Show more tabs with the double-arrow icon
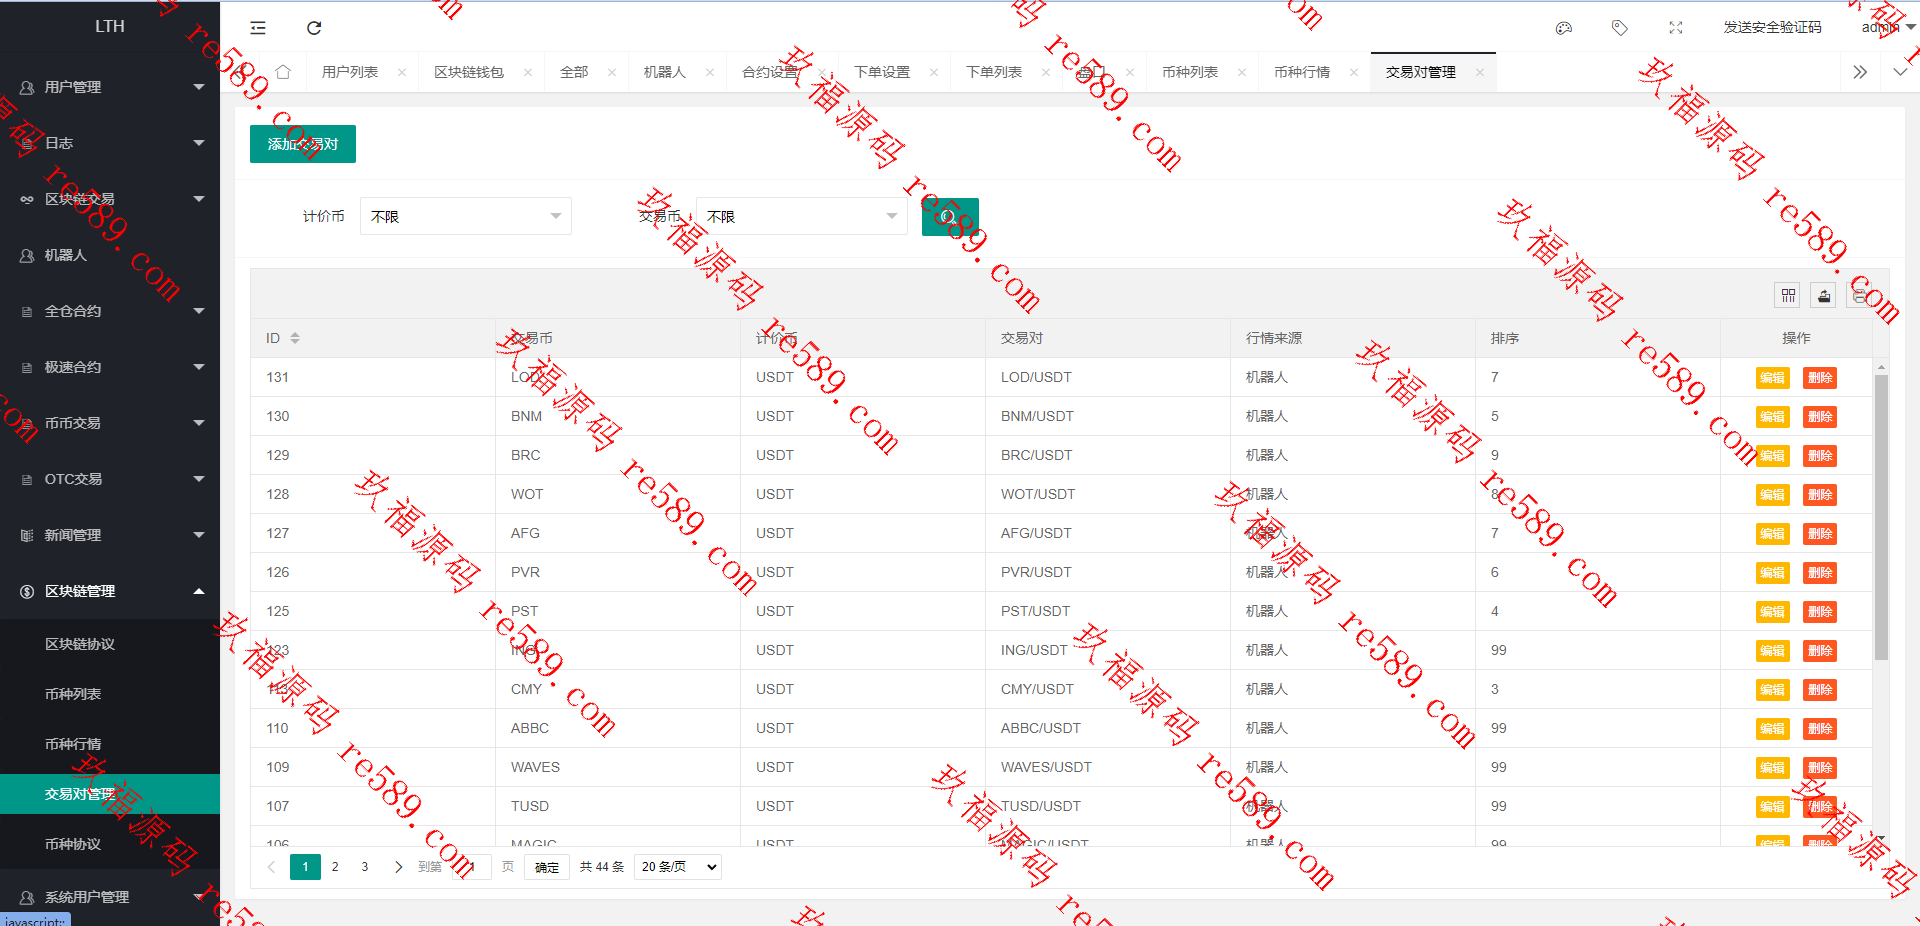Screen dimensions: 1920x926 click(1860, 72)
